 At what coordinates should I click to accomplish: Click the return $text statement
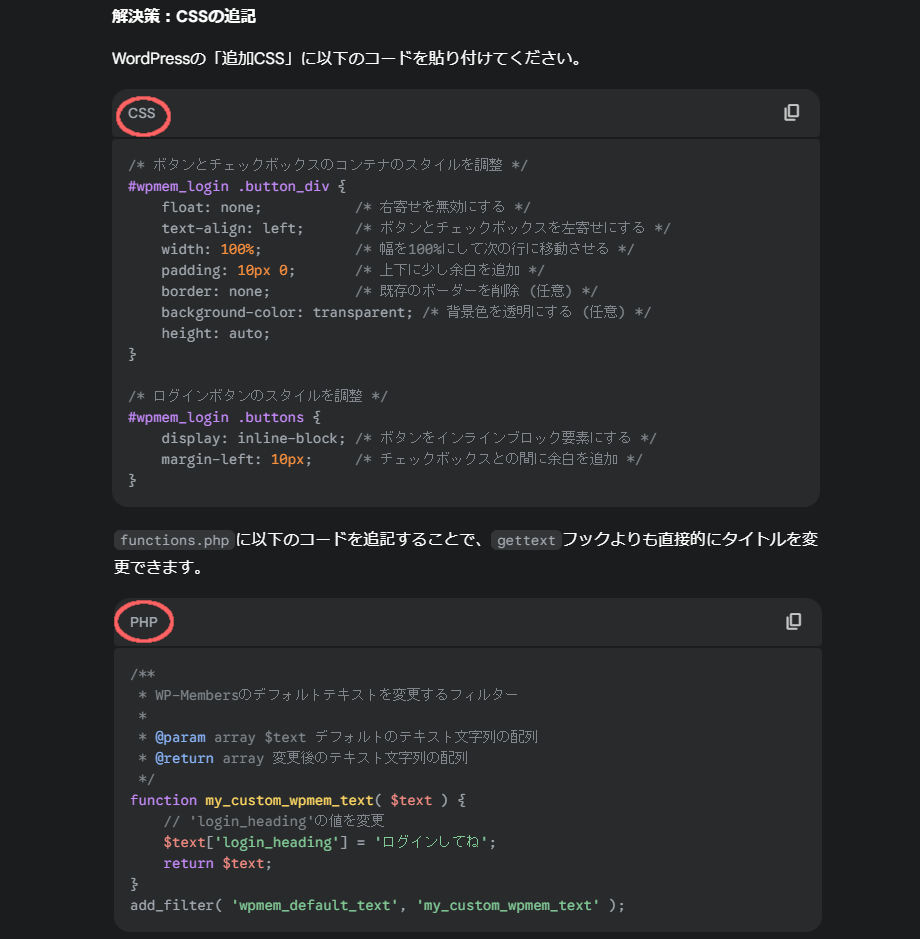pos(217,863)
